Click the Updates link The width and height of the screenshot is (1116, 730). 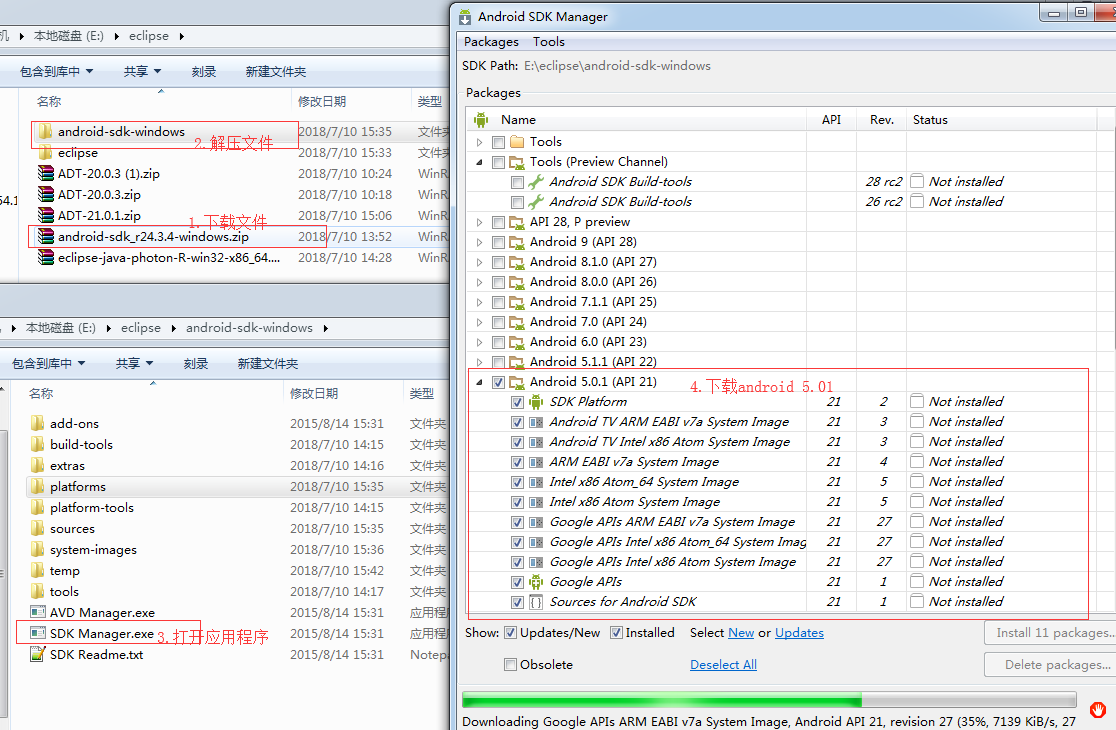[x=799, y=633]
